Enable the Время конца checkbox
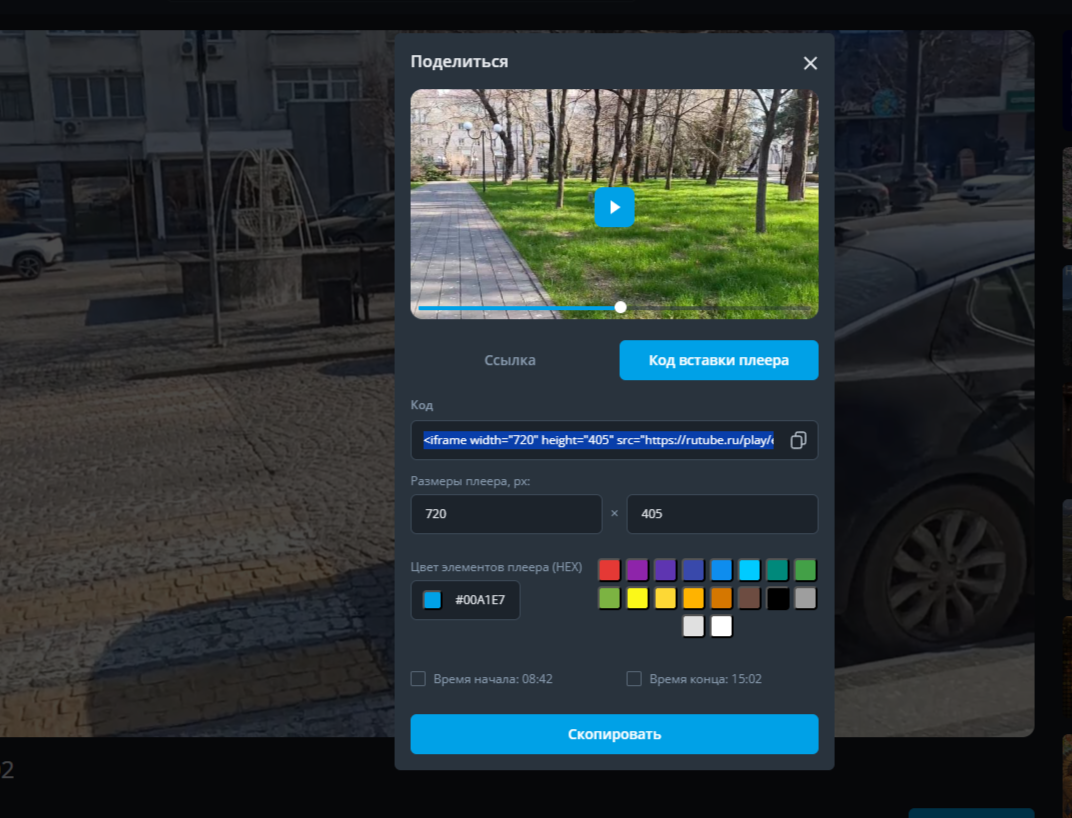The width and height of the screenshot is (1072, 818). point(634,679)
